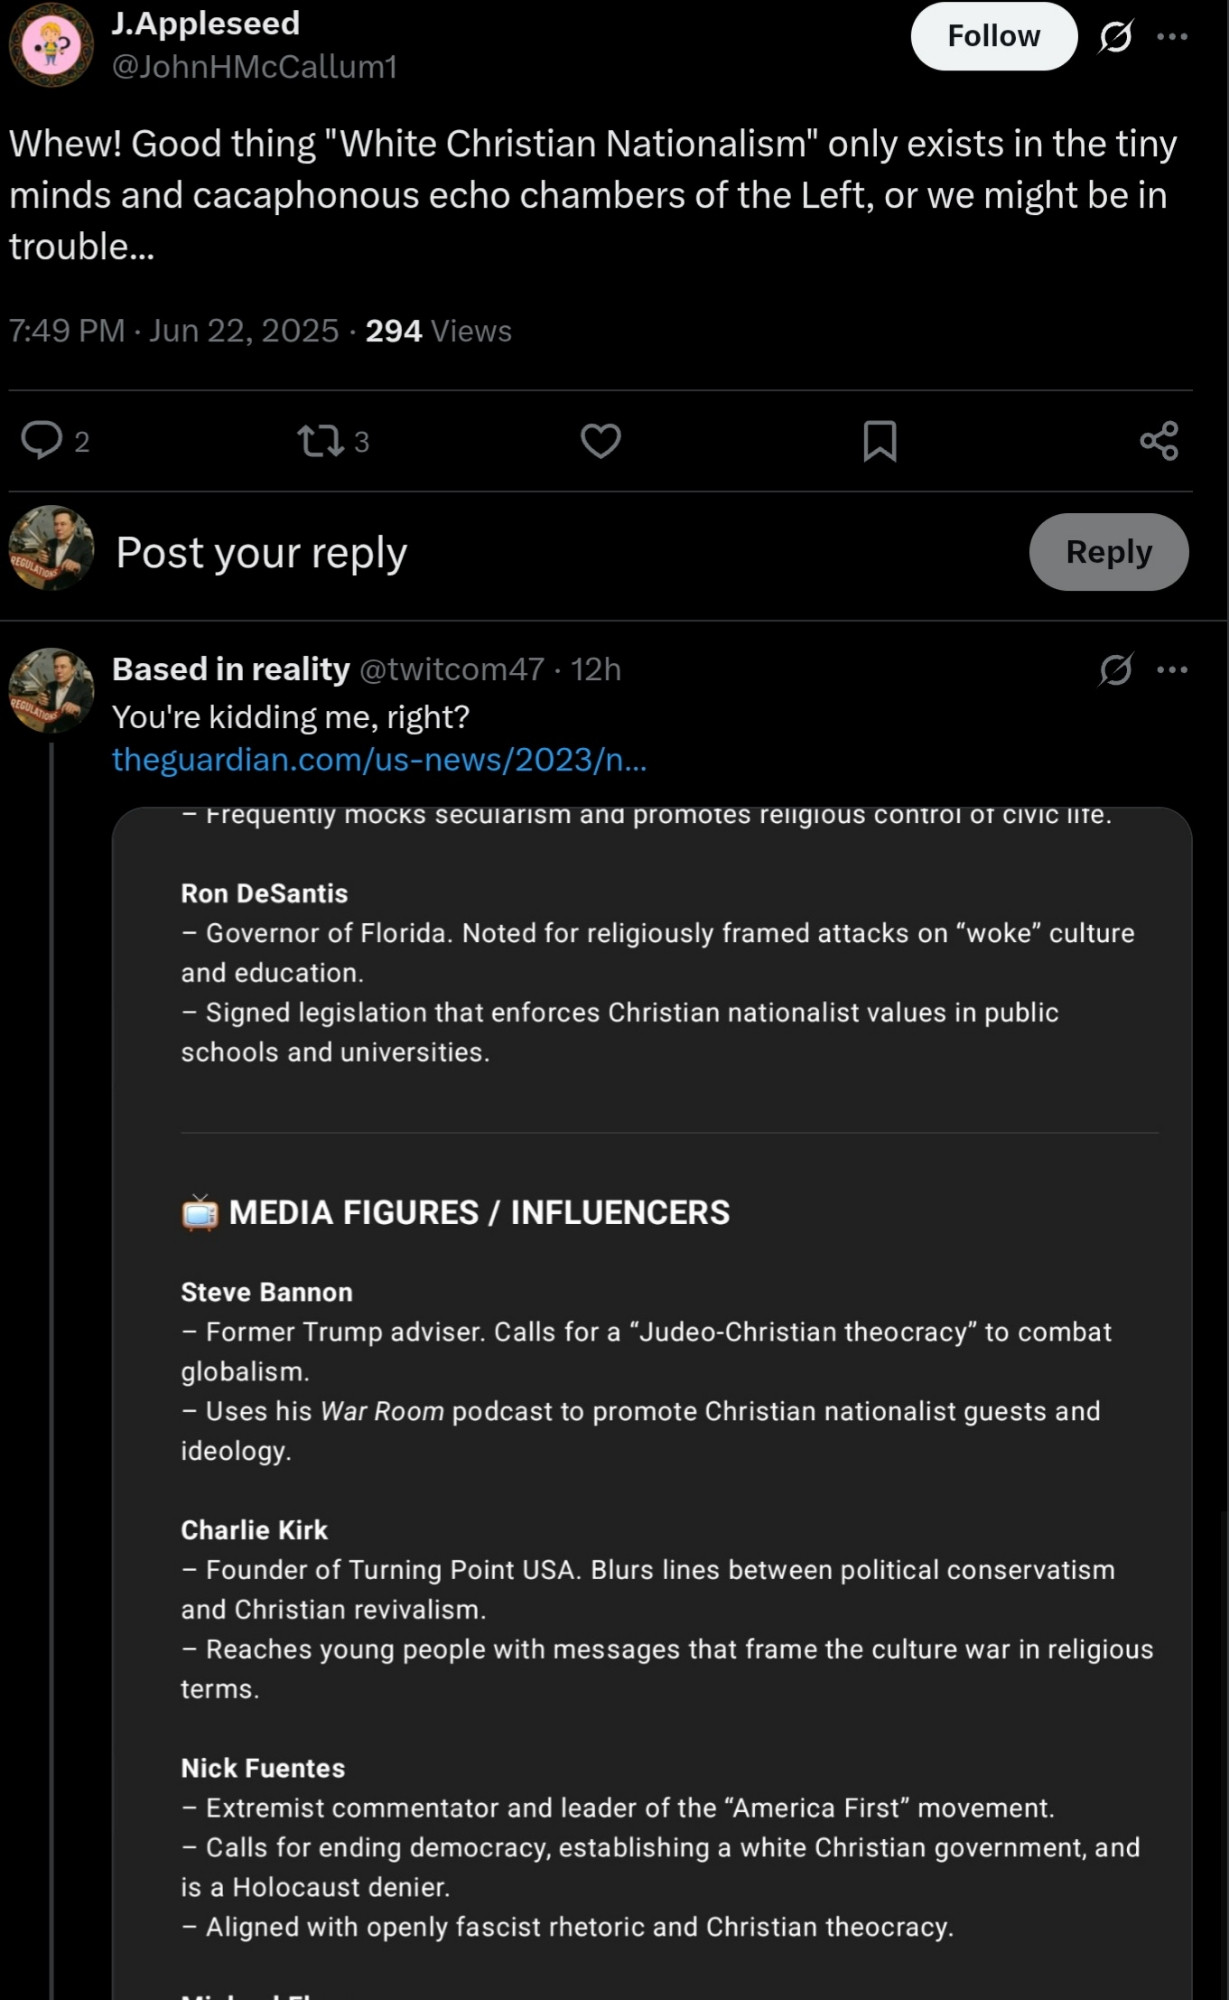This screenshot has width=1229, height=2000.
Task: Open Based in reality profile picture
Action: [51, 690]
